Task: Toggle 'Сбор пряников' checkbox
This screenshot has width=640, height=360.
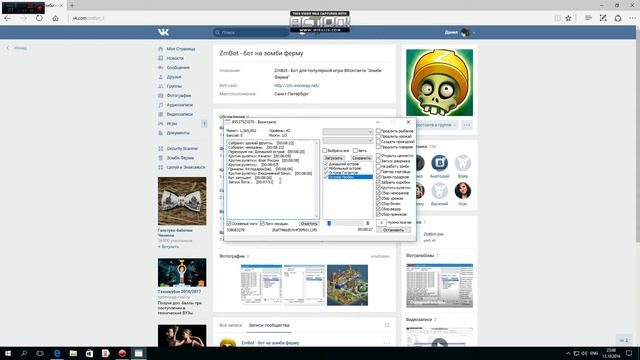Action: 378,214
